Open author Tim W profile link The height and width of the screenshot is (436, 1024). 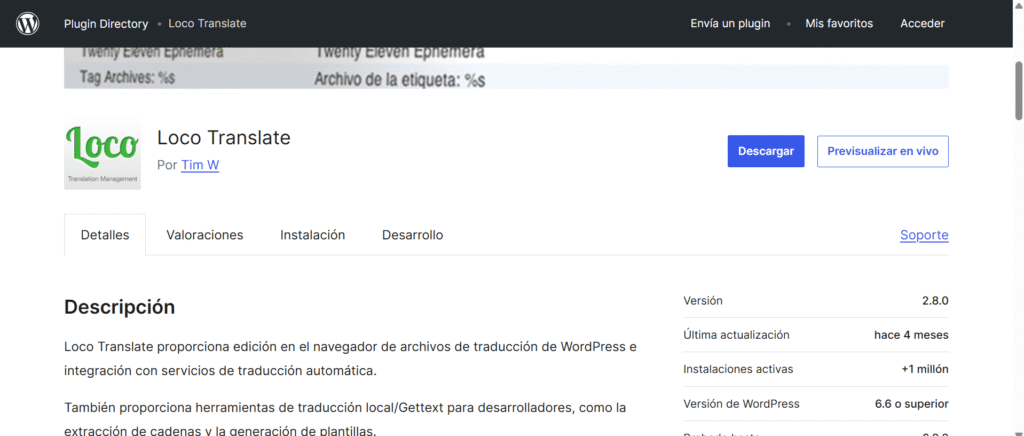200,165
